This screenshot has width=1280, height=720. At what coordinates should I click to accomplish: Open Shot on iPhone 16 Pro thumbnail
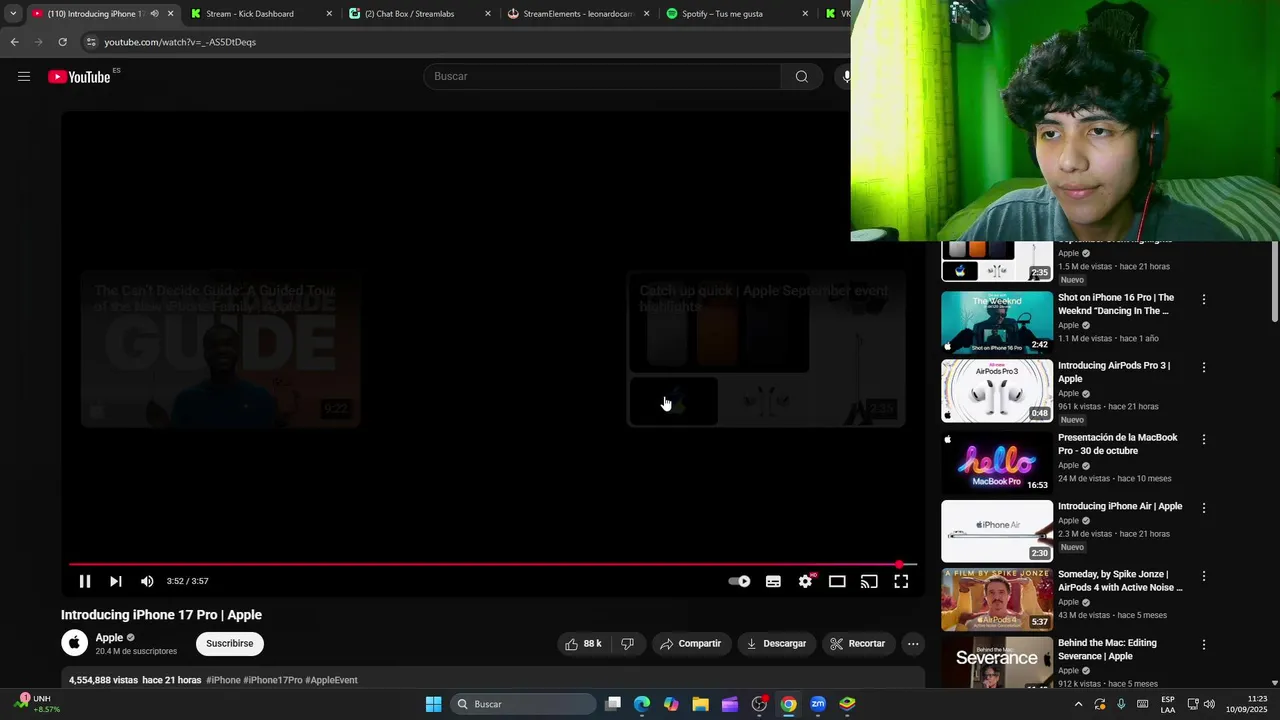997,322
